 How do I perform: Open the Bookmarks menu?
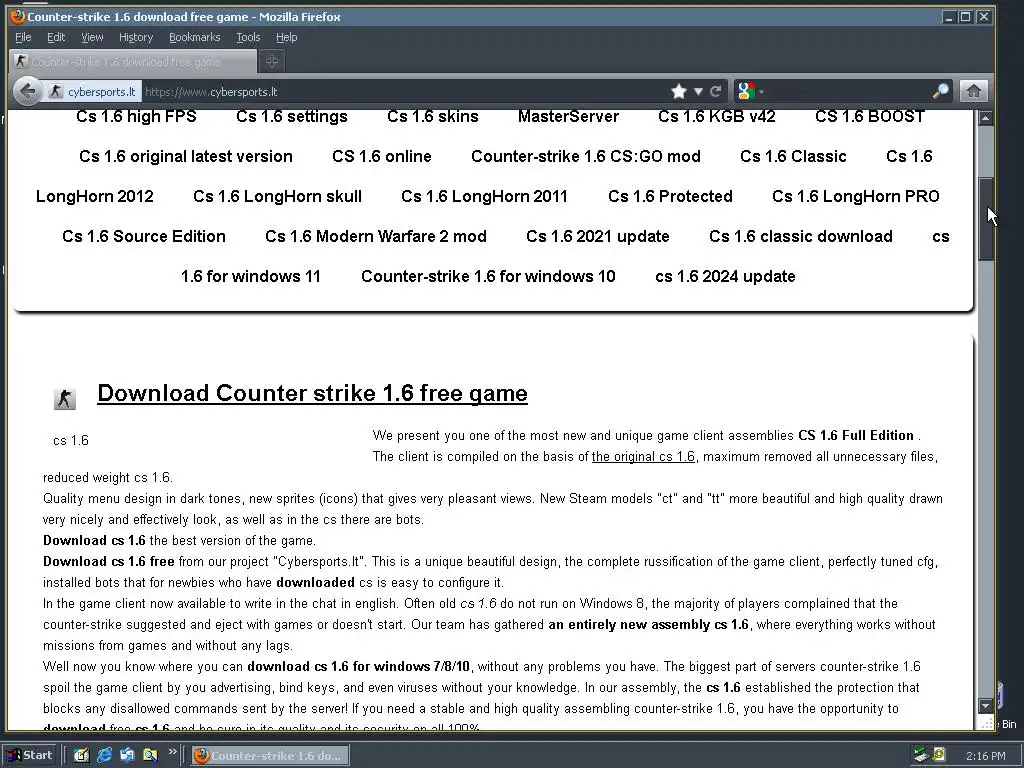(195, 37)
